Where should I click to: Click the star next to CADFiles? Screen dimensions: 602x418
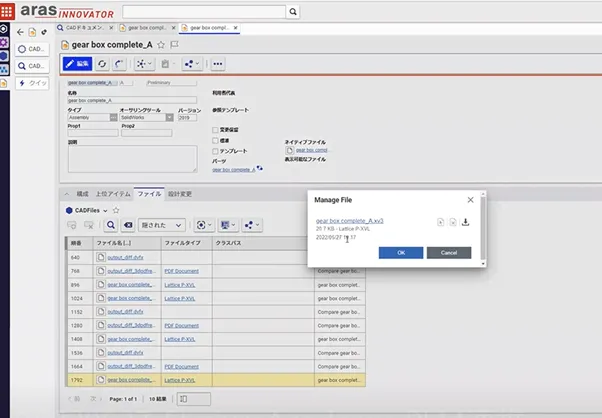point(116,210)
